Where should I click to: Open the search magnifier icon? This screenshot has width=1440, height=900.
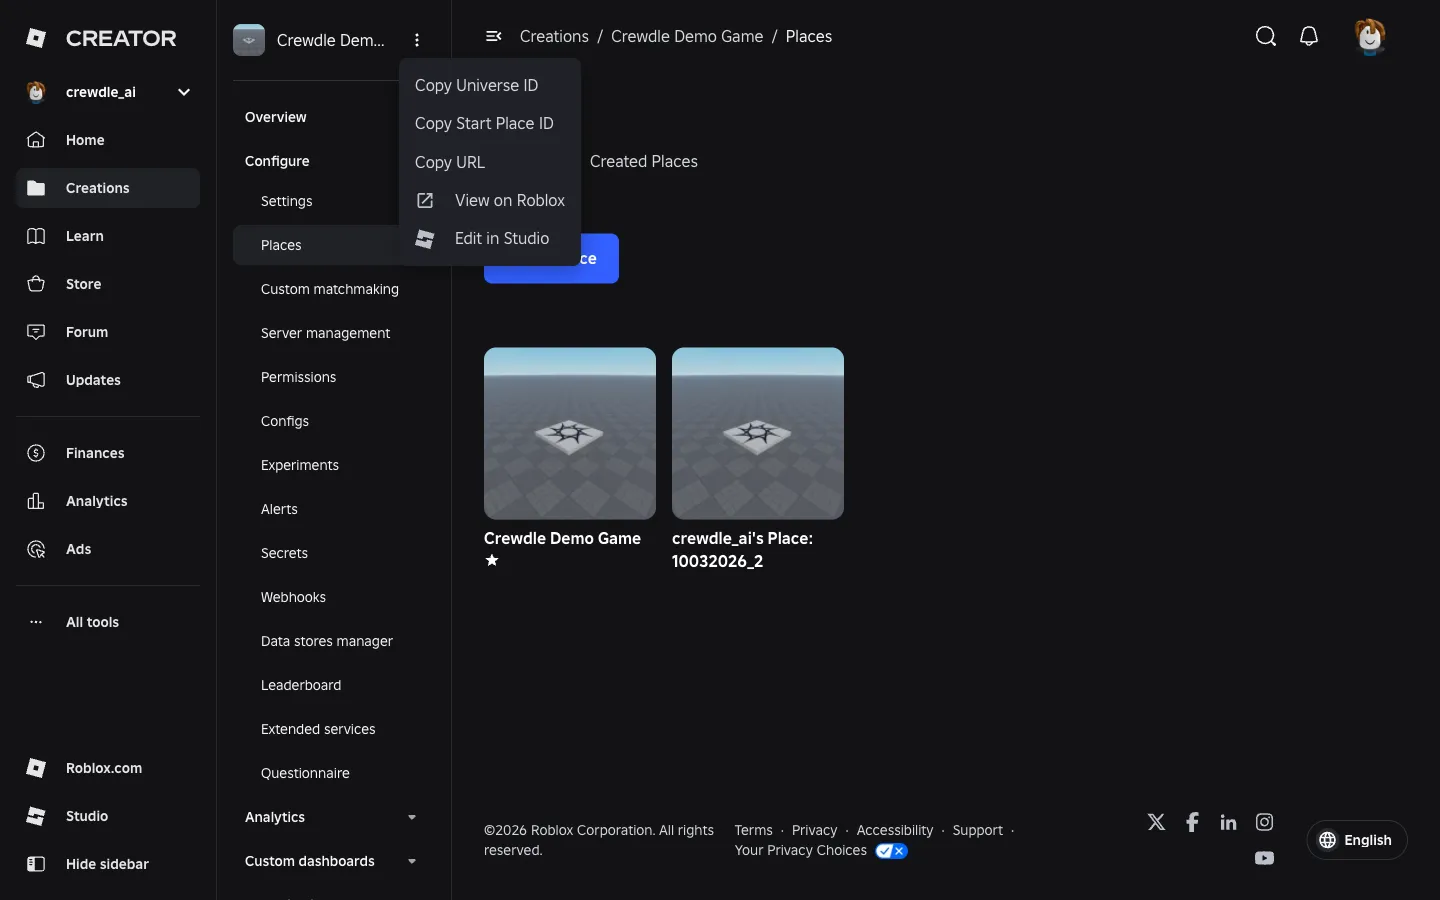point(1266,37)
